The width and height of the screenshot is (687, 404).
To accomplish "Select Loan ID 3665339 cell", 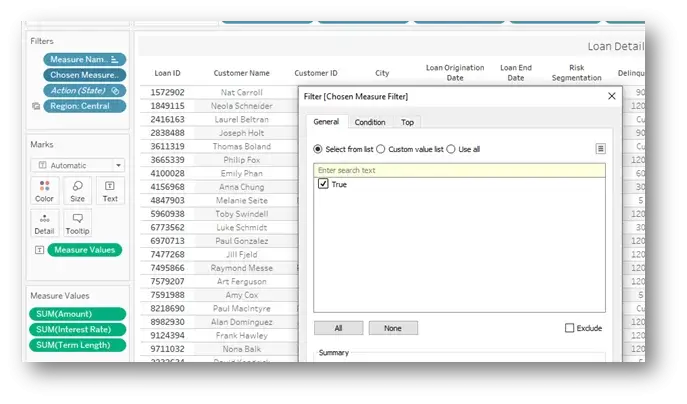I will 167,160.
